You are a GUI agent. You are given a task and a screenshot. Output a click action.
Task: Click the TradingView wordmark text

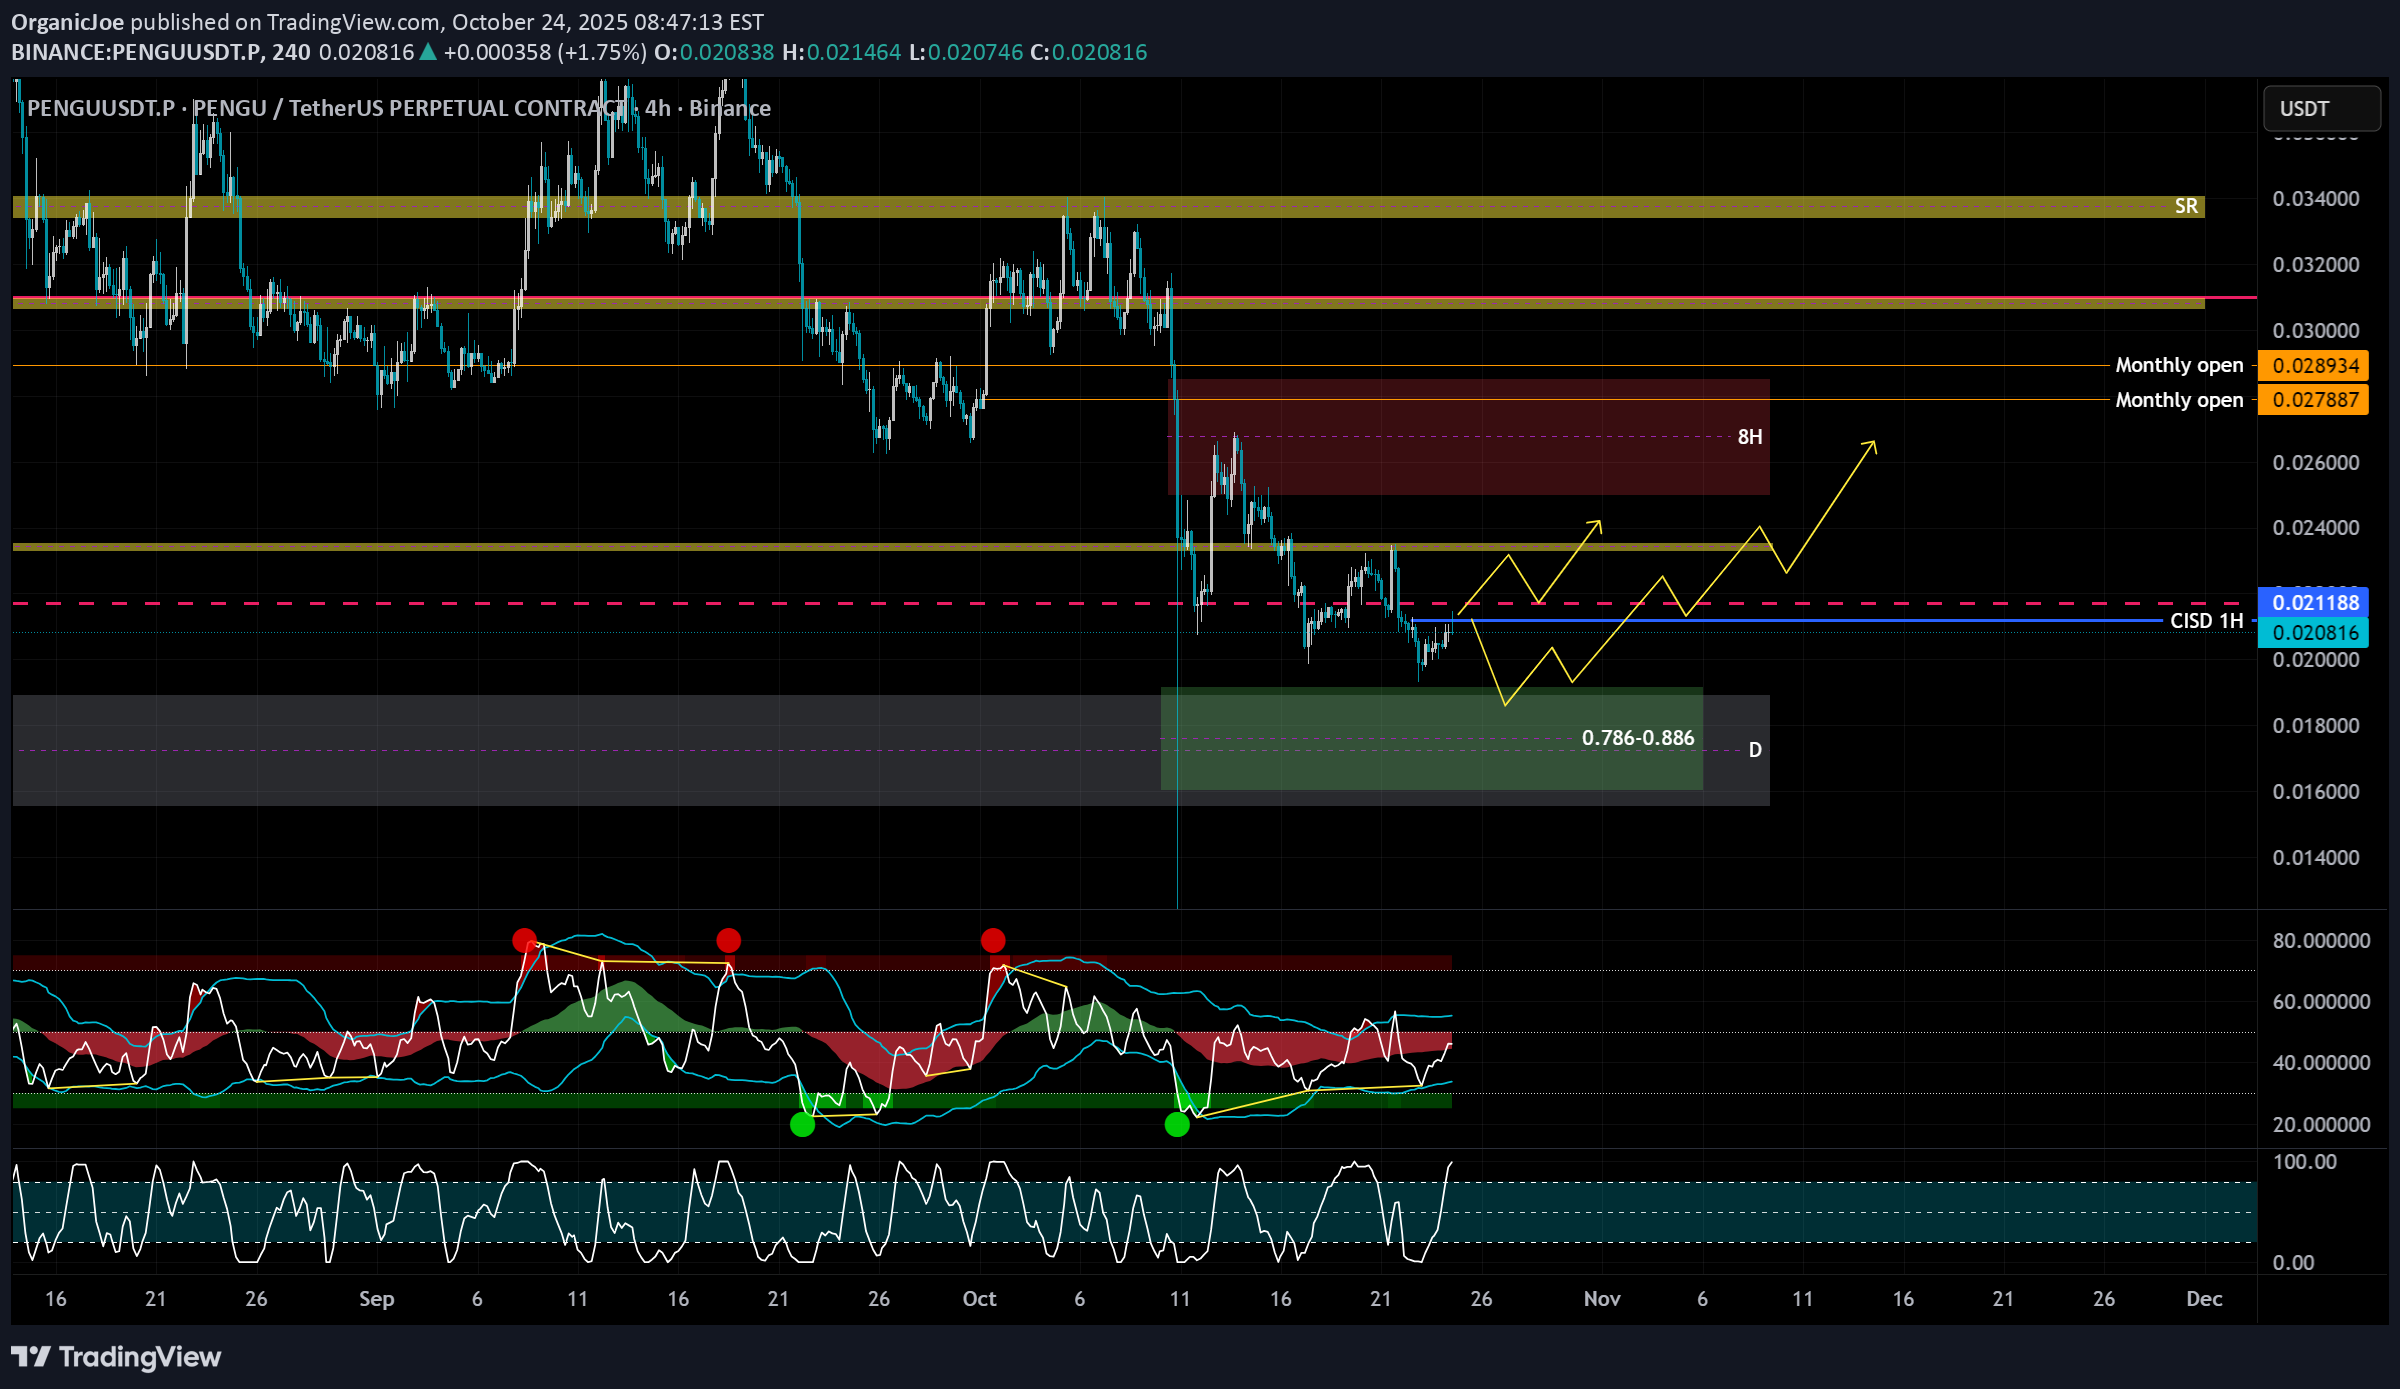pyautogui.click(x=140, y=1357)
